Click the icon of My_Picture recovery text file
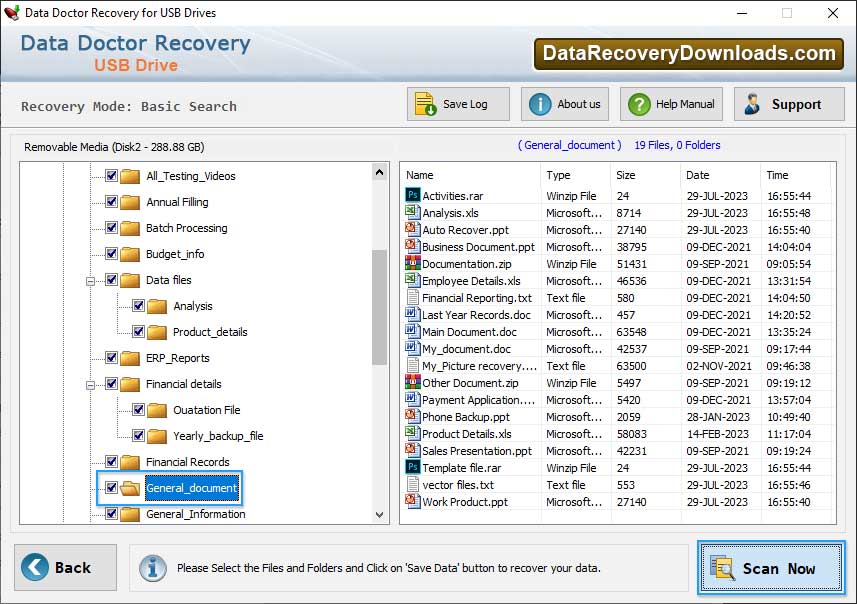The width and height of the screenshot is (857, 604). click(x=413, y=365)
